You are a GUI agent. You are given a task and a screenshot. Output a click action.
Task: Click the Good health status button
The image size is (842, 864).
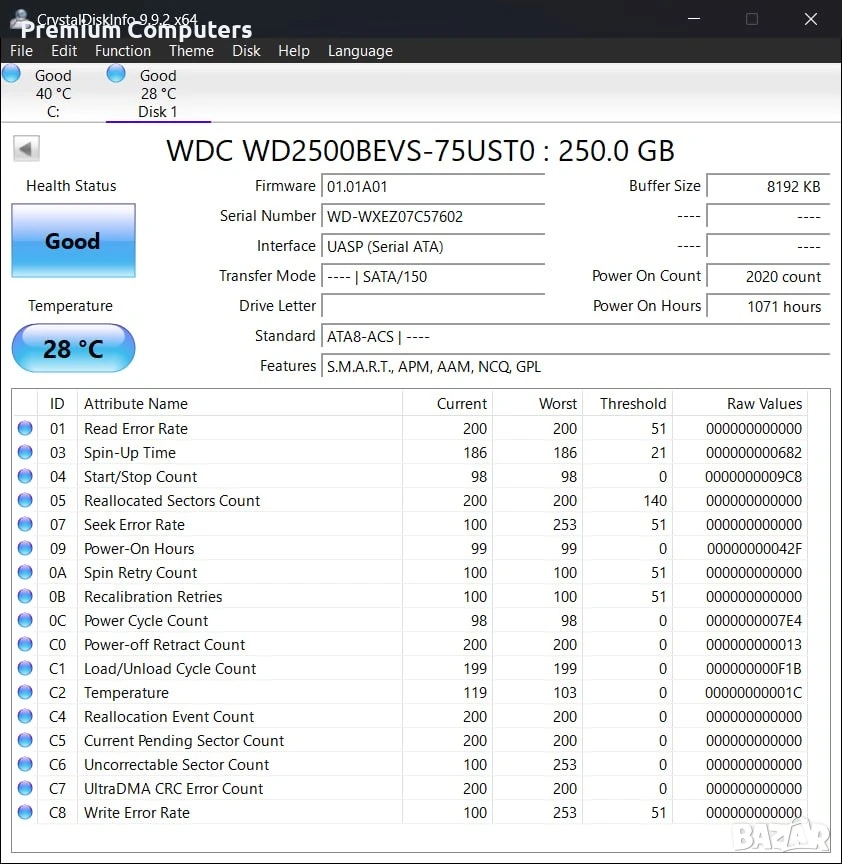point(73,241)
